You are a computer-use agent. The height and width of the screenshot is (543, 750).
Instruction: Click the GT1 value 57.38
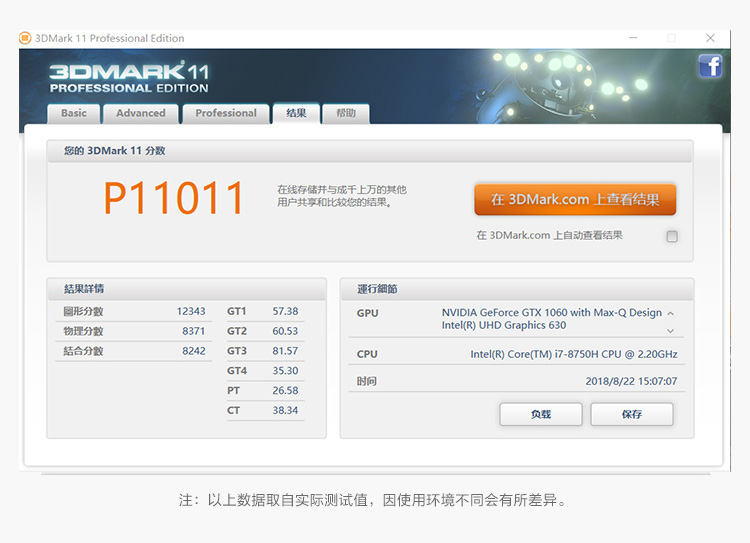click(285, 311)
